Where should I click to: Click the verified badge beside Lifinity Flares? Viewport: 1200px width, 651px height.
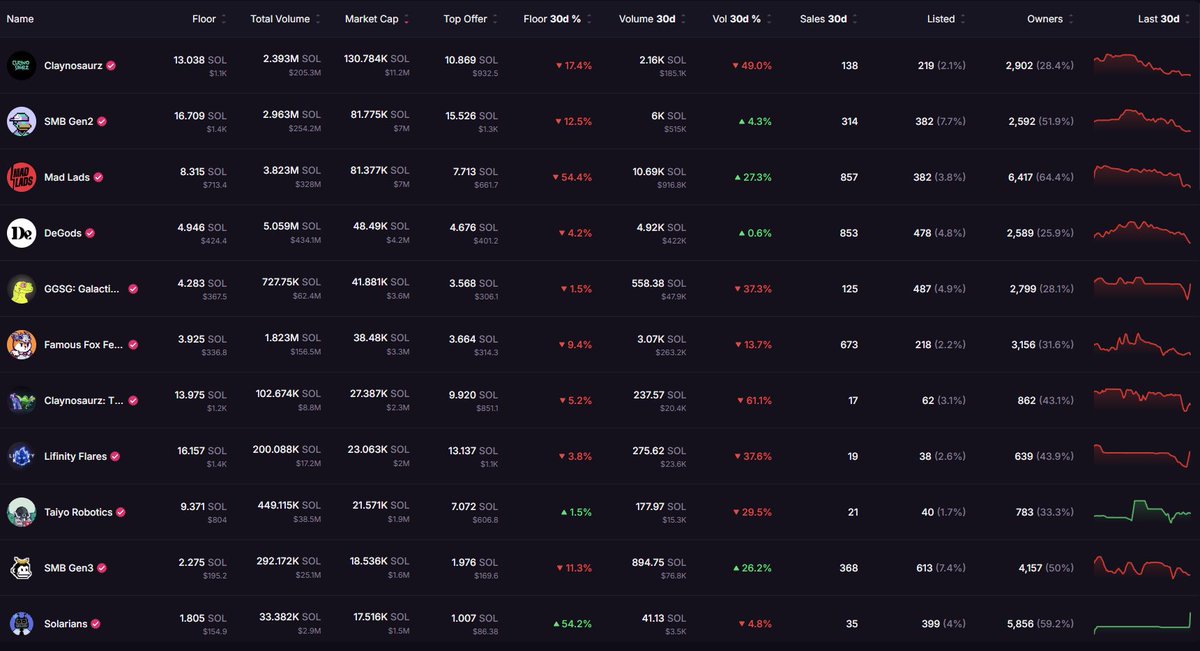click(115, 456)
